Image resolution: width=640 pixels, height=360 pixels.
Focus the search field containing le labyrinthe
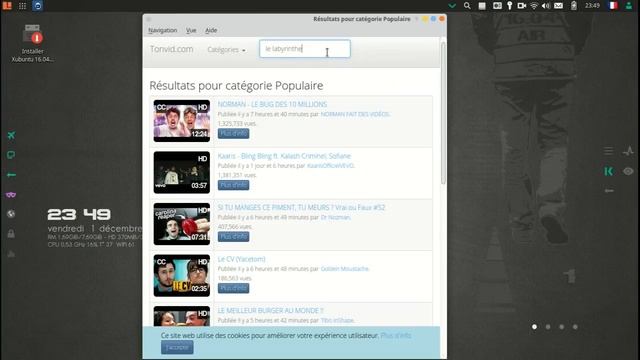pos(305,49)
